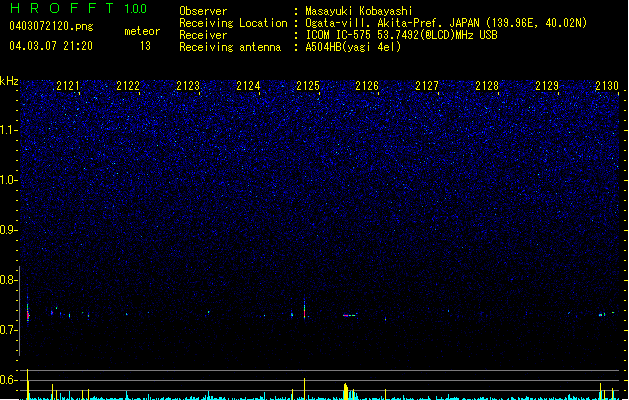Screen dimensions: 629x400
Task: Click the 2127 time marker
Action: (x=427, y=86)
